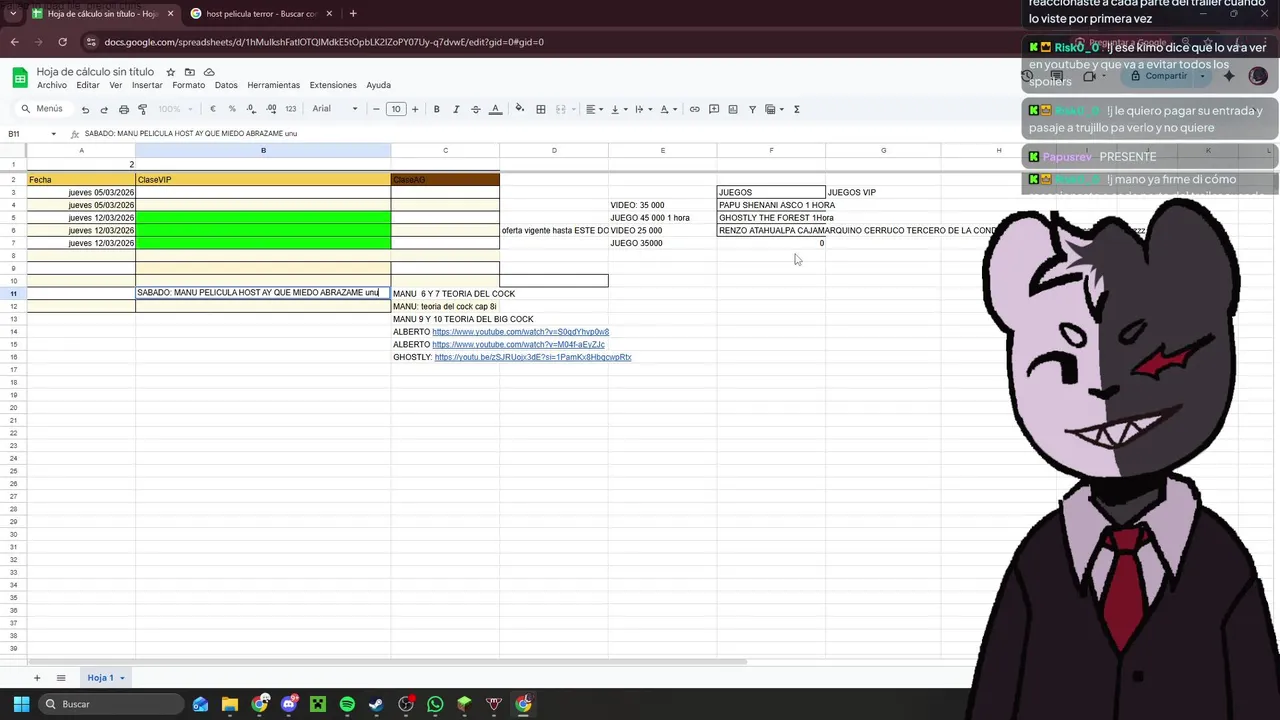Decrease font size minus button

[x=376, y=109]
